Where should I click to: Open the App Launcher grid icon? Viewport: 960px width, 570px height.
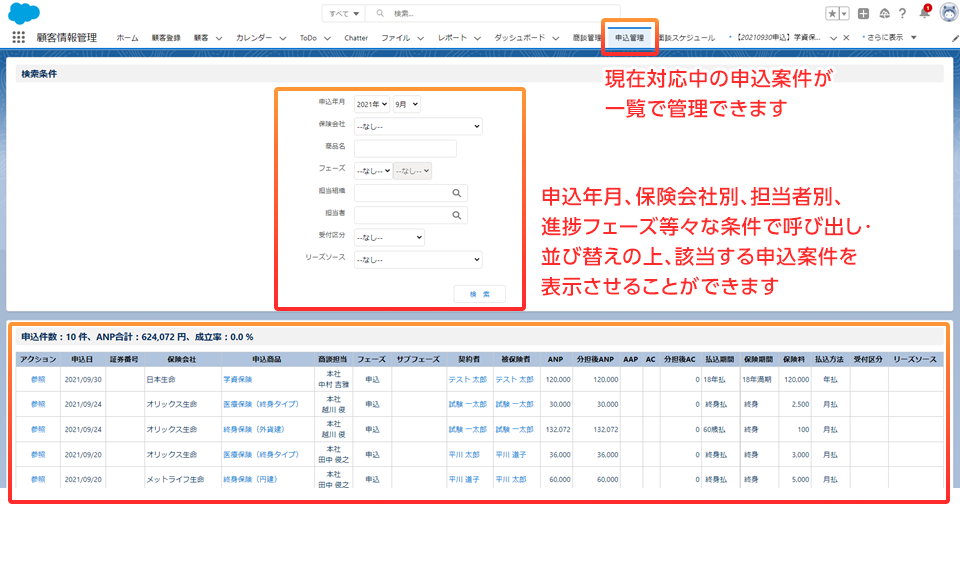click(x=18, y=37)
